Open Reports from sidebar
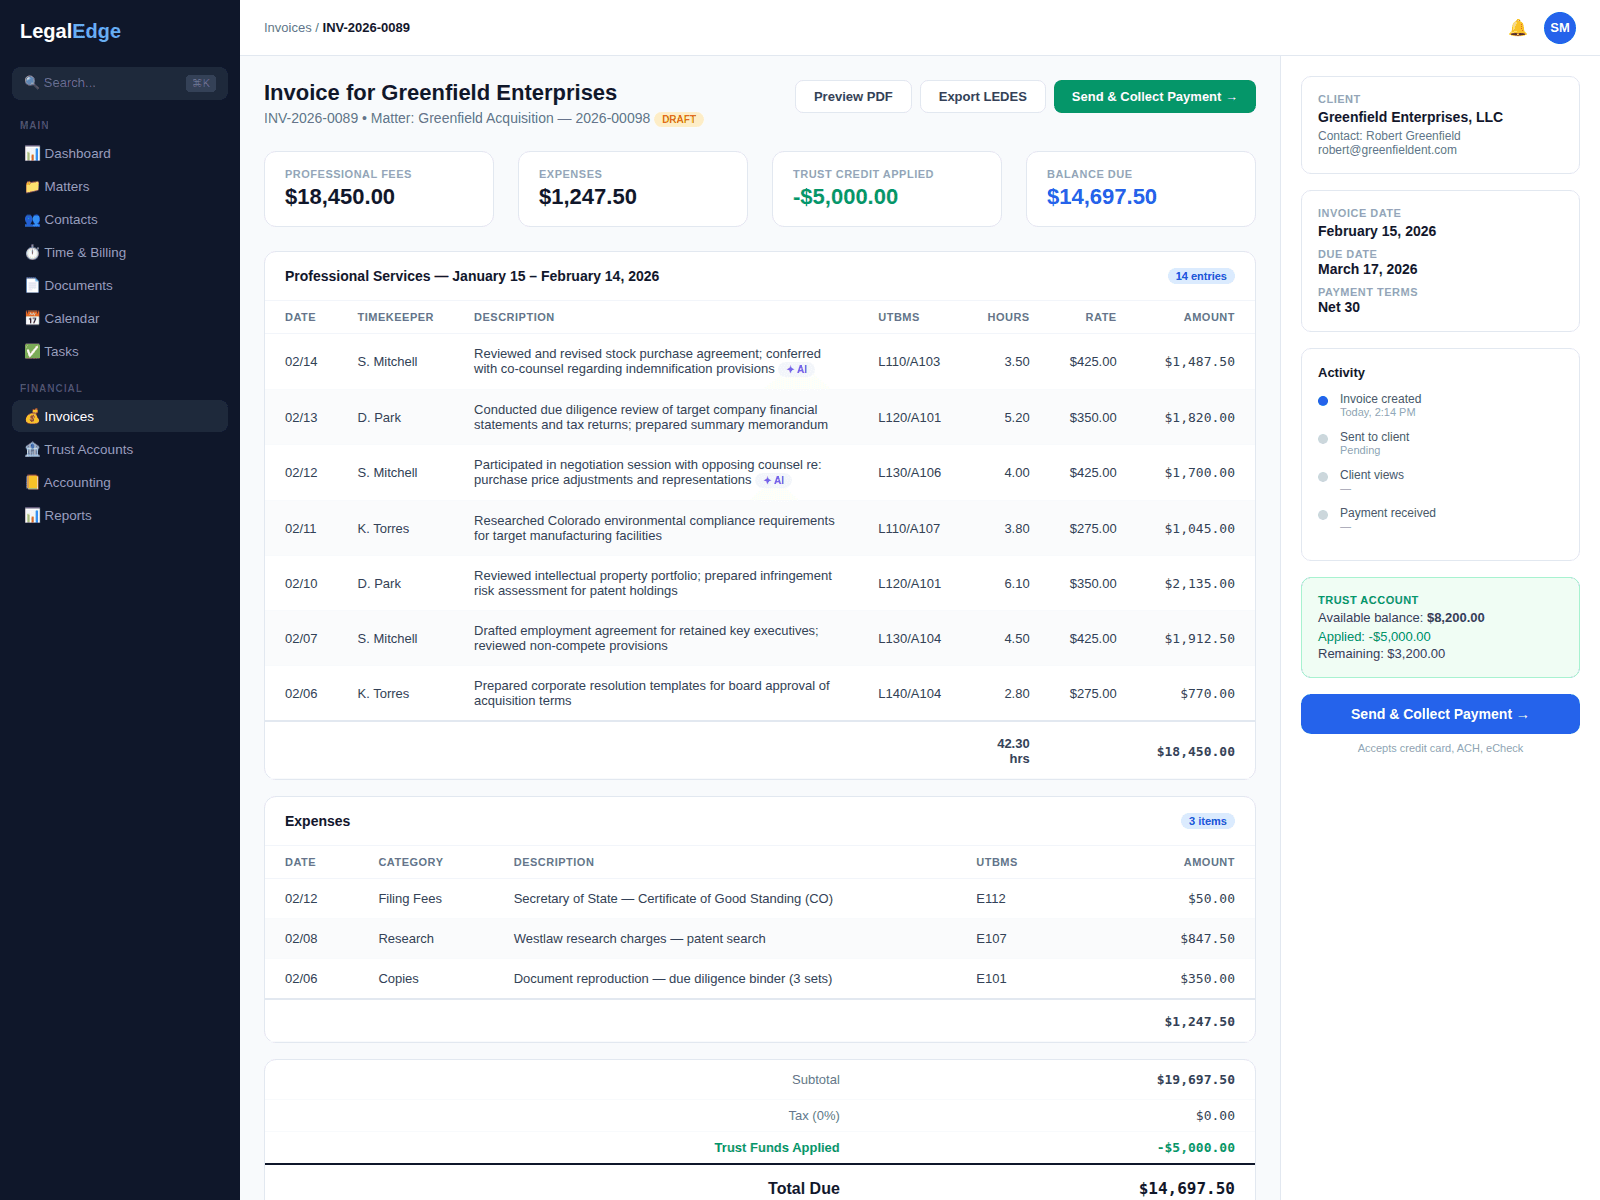The image size is (1600, 1200). tap(120, 516)
